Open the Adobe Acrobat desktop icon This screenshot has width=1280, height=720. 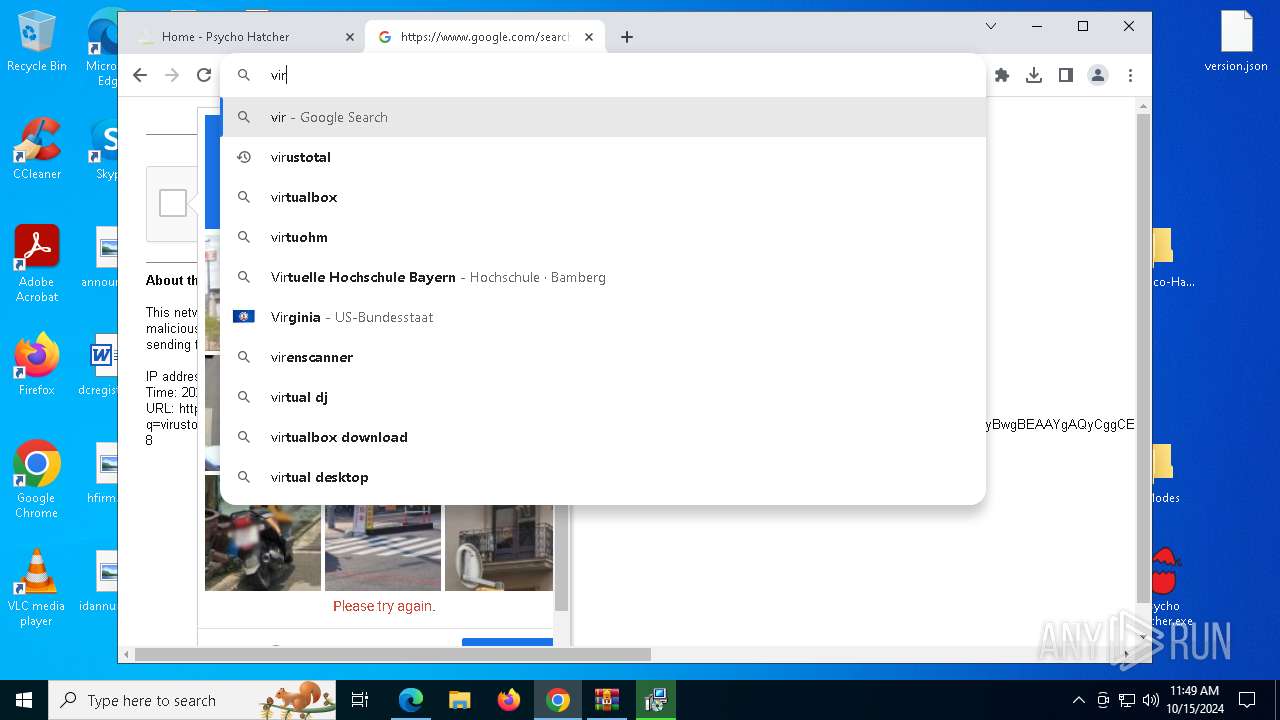coord(37,264)
